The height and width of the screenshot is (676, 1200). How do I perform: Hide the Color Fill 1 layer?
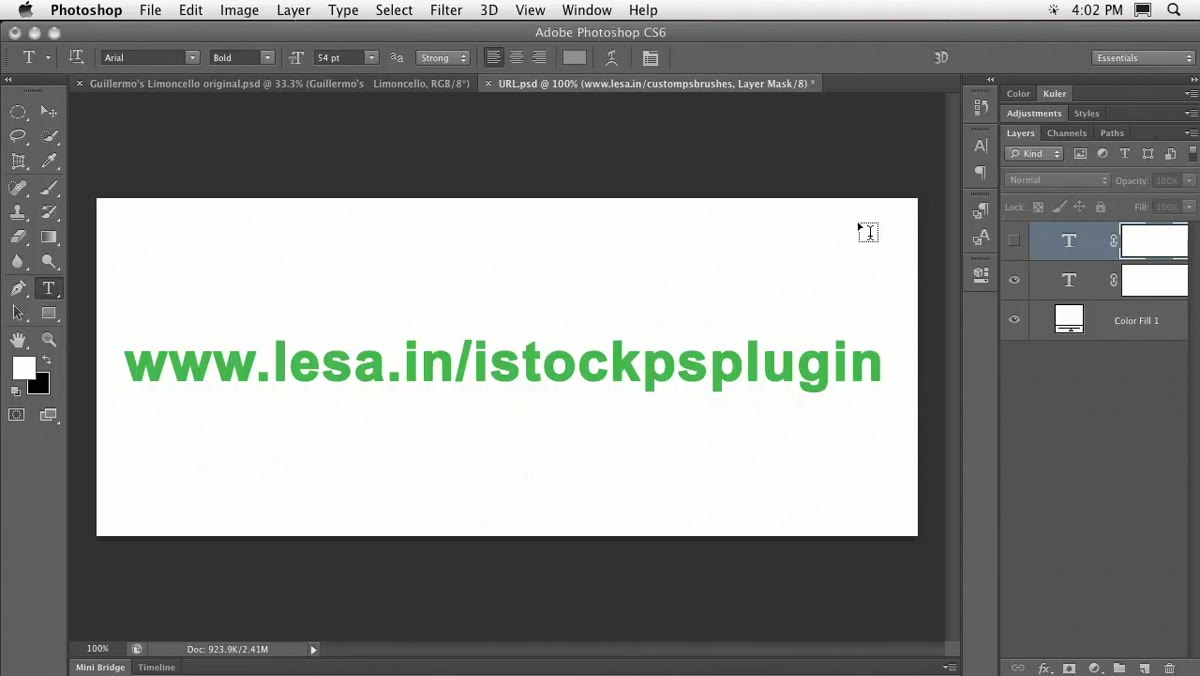(1014, 320)
